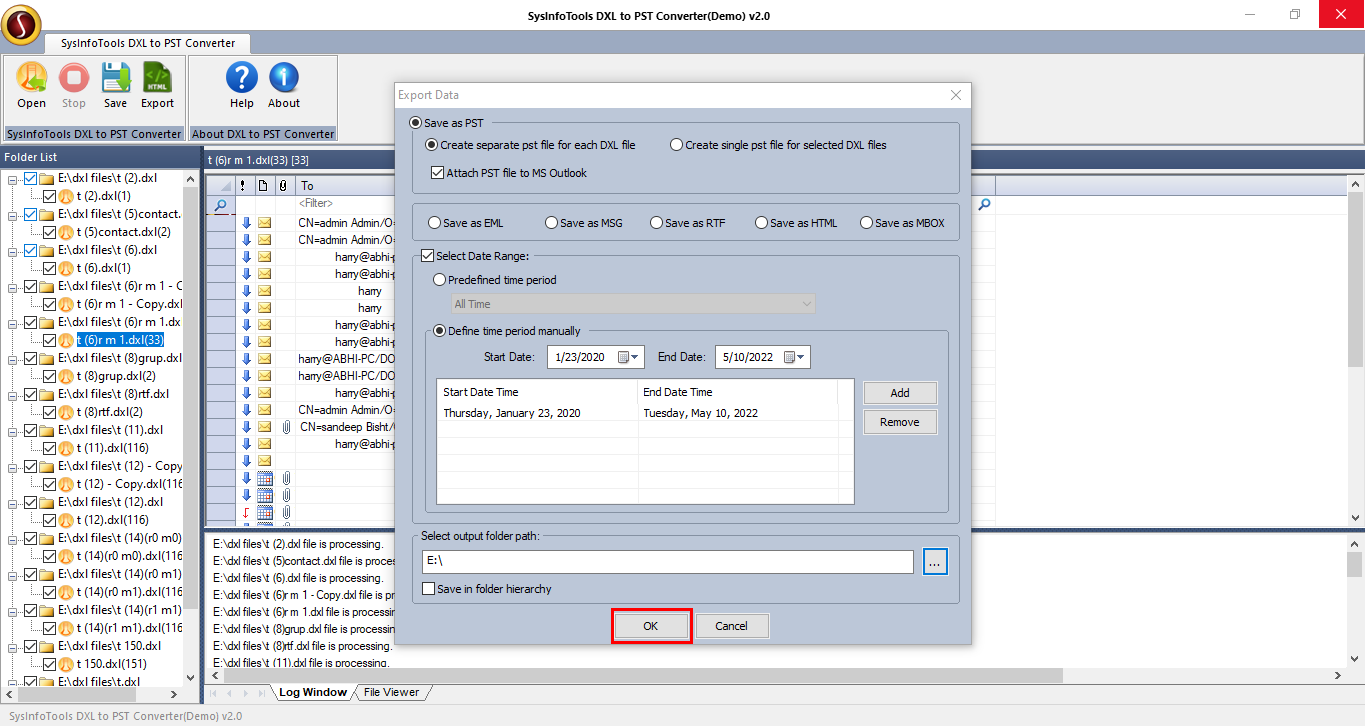This screenshot has height=726, width=1365.
Task: Open the Start Date calendar dropdown
Action: pyautogui.click(x=629, y=357)
